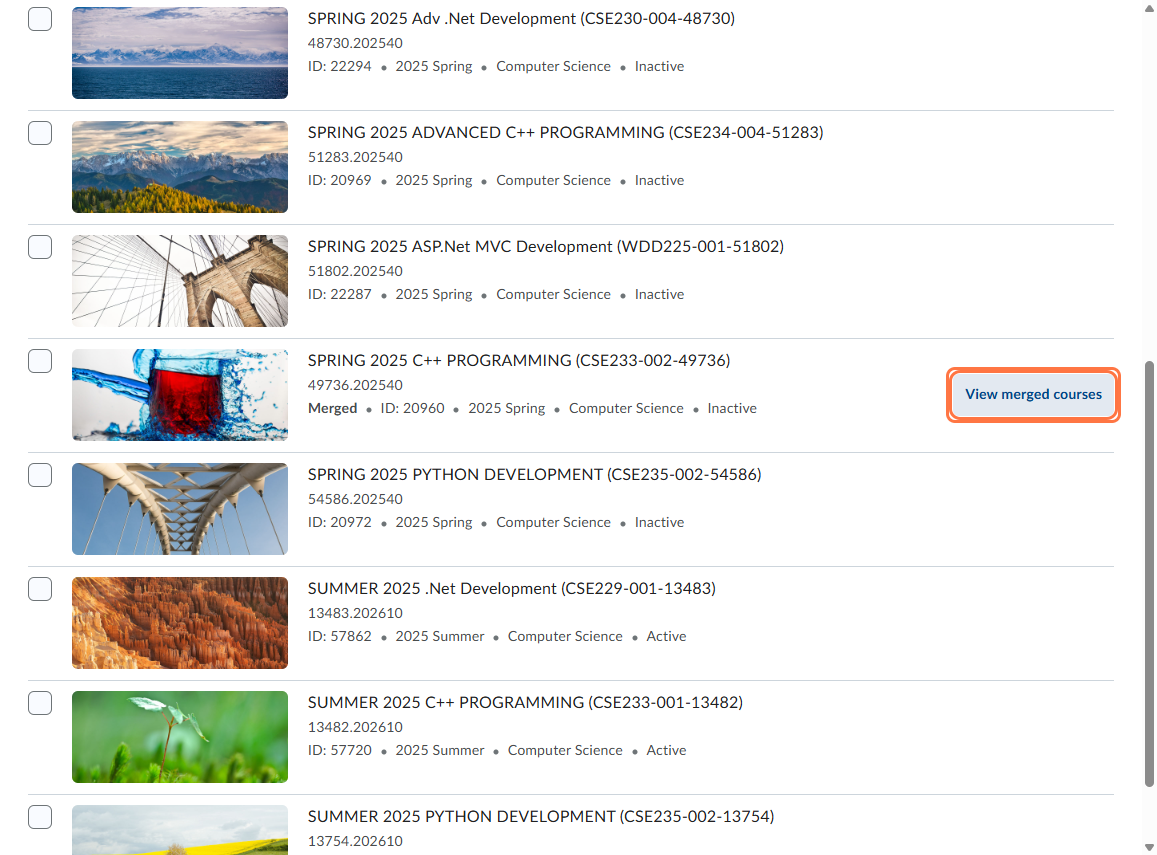Viewport: 1157px width, 855px height.
Task: Open SPRING 2025 Adv .Net Development (CSE230-004-48730)
Action: (521, 18)
